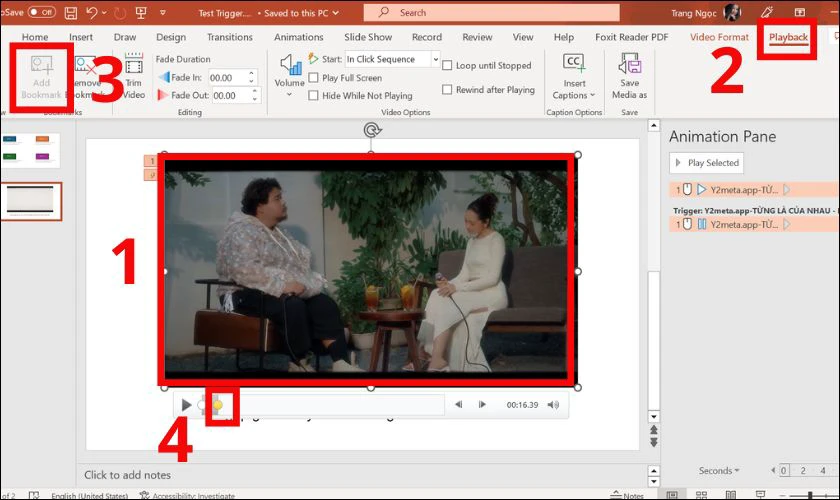Click the Fade Out time field
Screen dimensions: 840x500
pyautogui.click(x=230, y=95)
